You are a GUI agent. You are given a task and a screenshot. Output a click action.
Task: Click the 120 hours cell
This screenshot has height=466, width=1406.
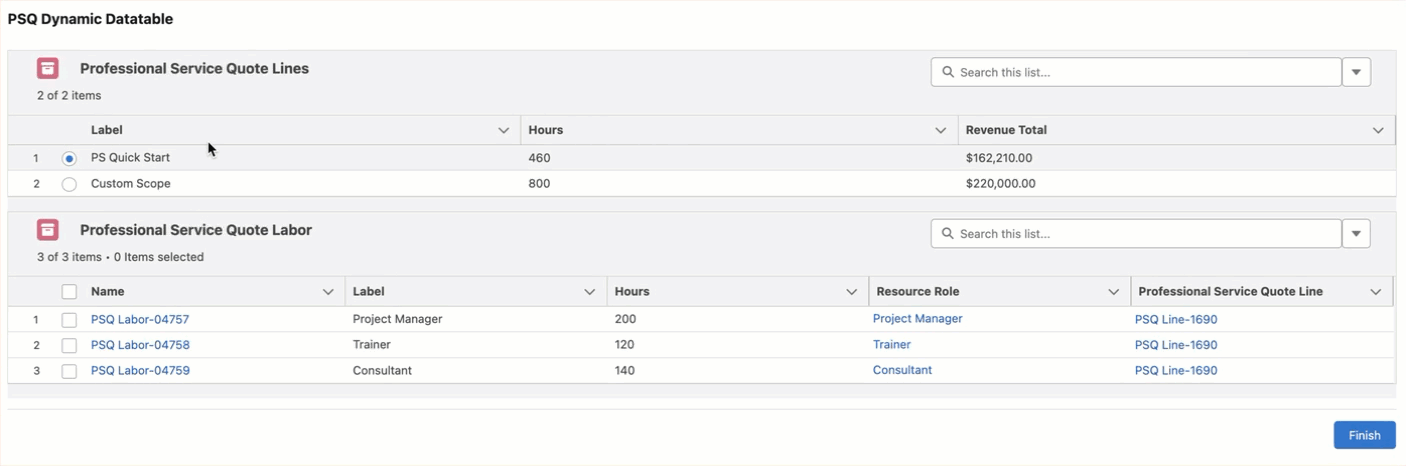(625, 345)
